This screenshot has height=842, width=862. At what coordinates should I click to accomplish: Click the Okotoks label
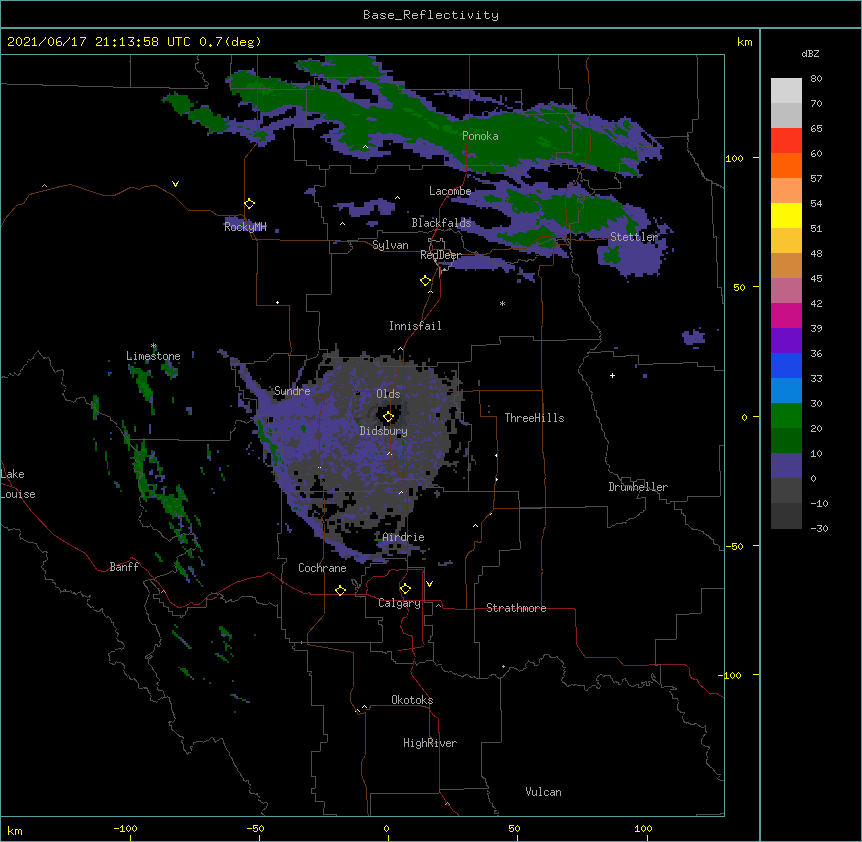click(412, 700)
